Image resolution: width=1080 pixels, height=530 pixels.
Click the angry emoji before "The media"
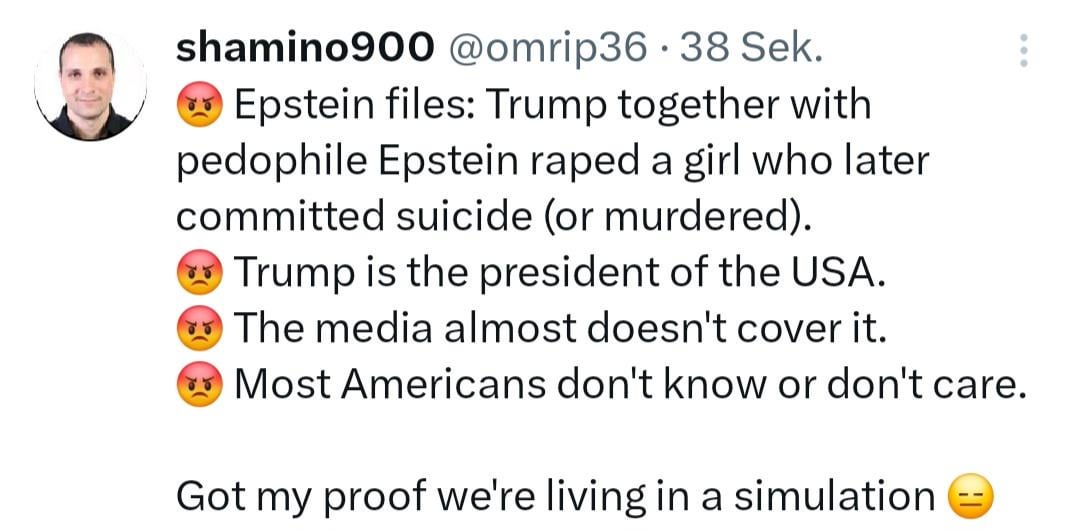click(200, 327)
